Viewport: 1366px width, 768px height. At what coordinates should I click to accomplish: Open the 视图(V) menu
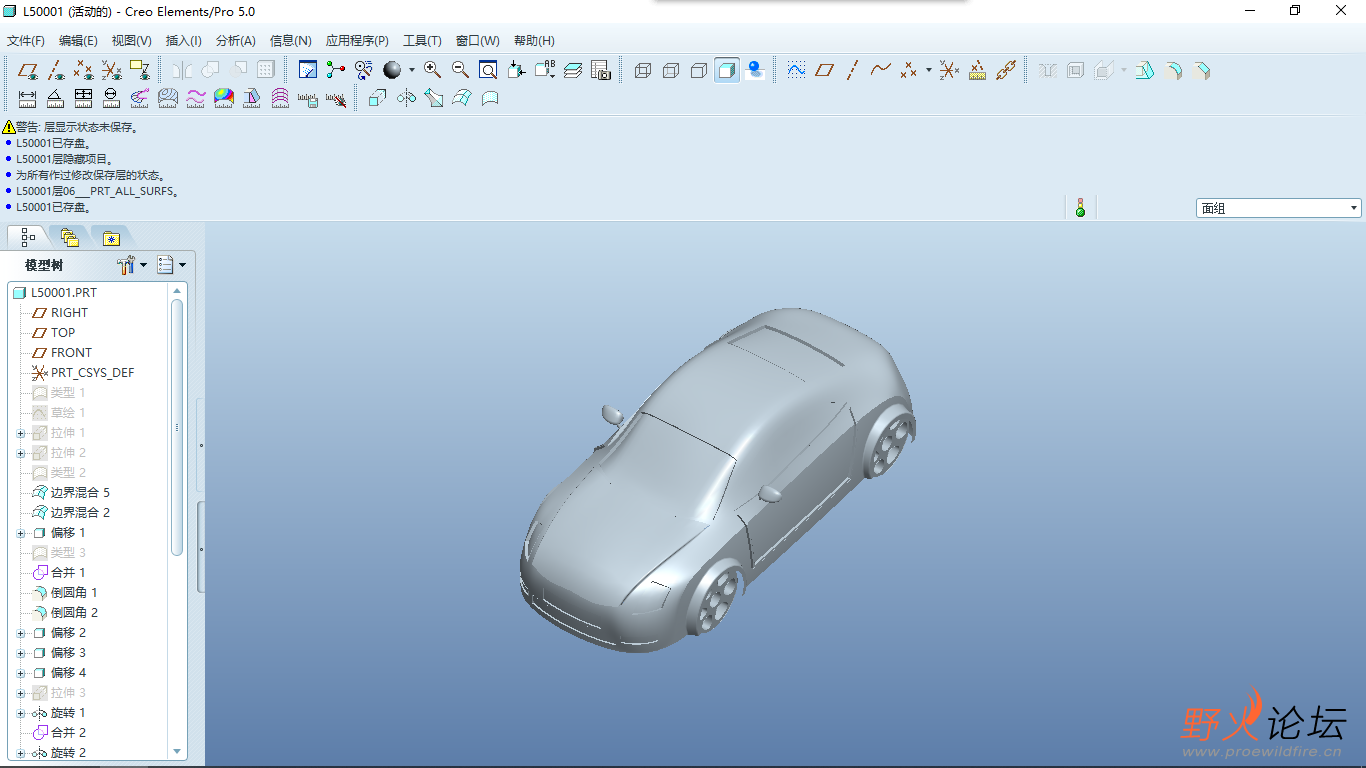click(131, 41)
